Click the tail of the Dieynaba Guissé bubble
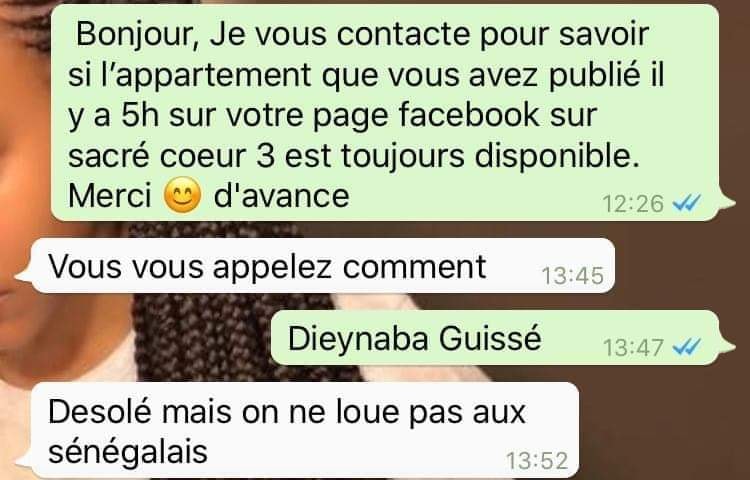 tap(727, 347)
